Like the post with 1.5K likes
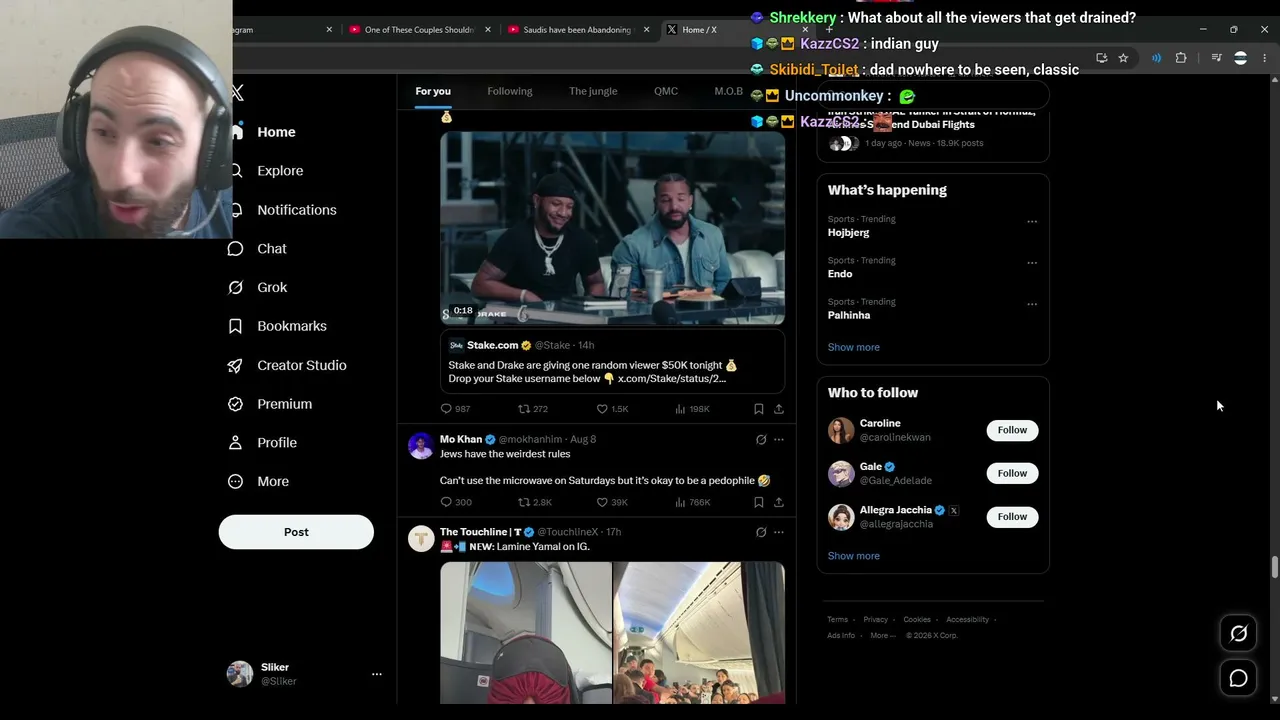Viewport: 1280px width, 720px height. point(612,409)
